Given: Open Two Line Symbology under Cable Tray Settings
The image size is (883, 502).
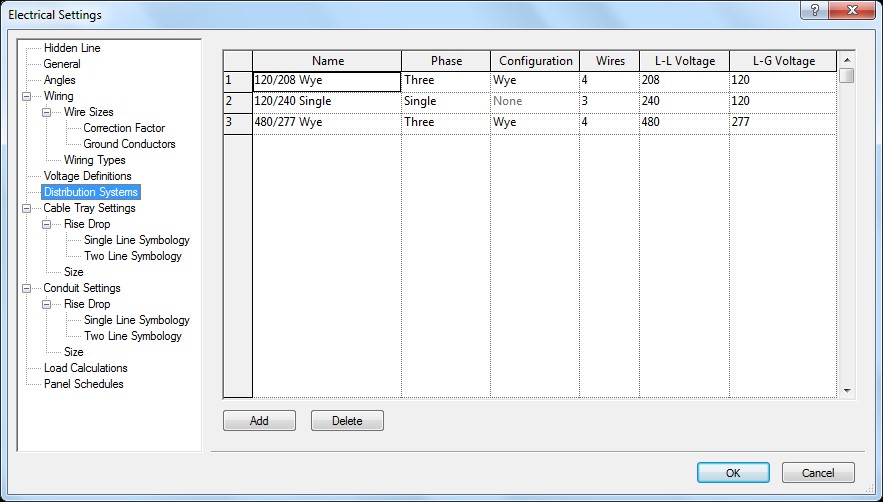Looking at the screenshot, I should (133, 256).
